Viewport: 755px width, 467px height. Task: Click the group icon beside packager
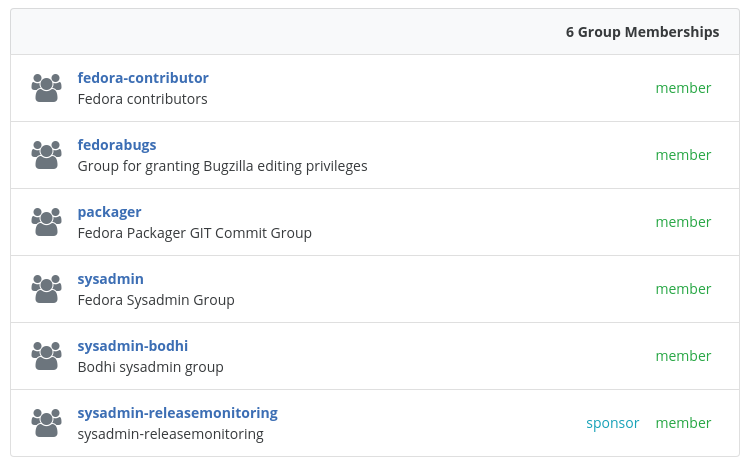click(x=47, y=221)
